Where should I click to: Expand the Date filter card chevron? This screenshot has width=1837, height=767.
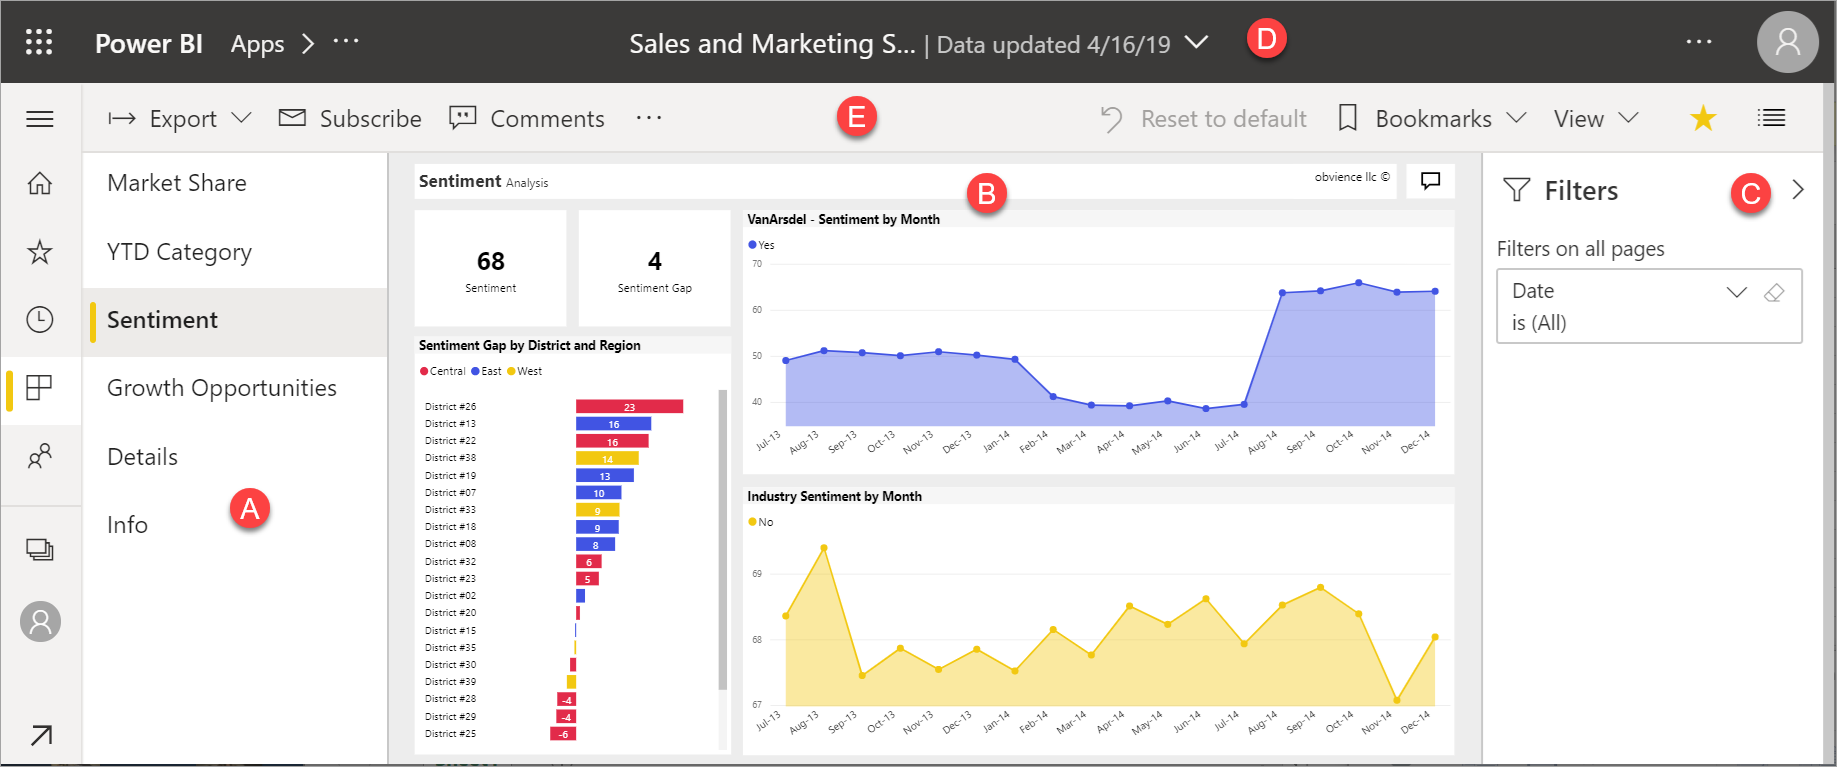coord(1737,292)
